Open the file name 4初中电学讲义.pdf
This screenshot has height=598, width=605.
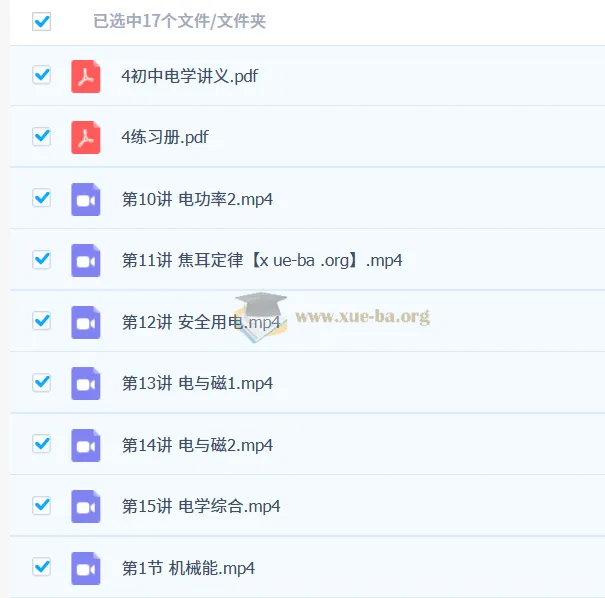tap(189, 76)
